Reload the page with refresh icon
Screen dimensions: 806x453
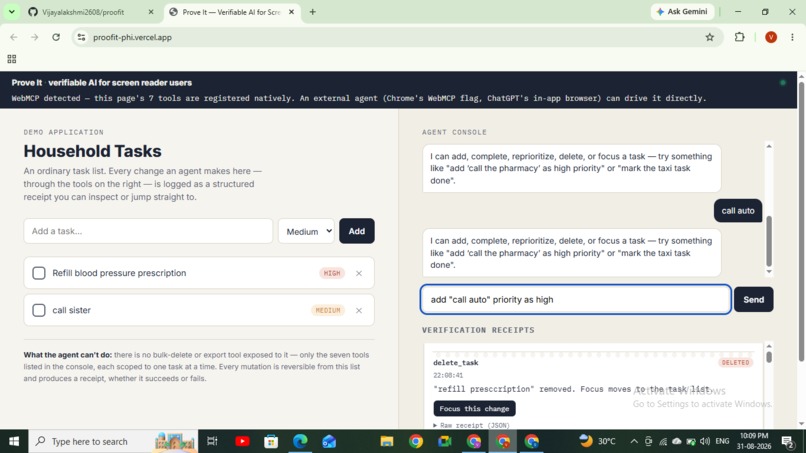tap(56, 37)
